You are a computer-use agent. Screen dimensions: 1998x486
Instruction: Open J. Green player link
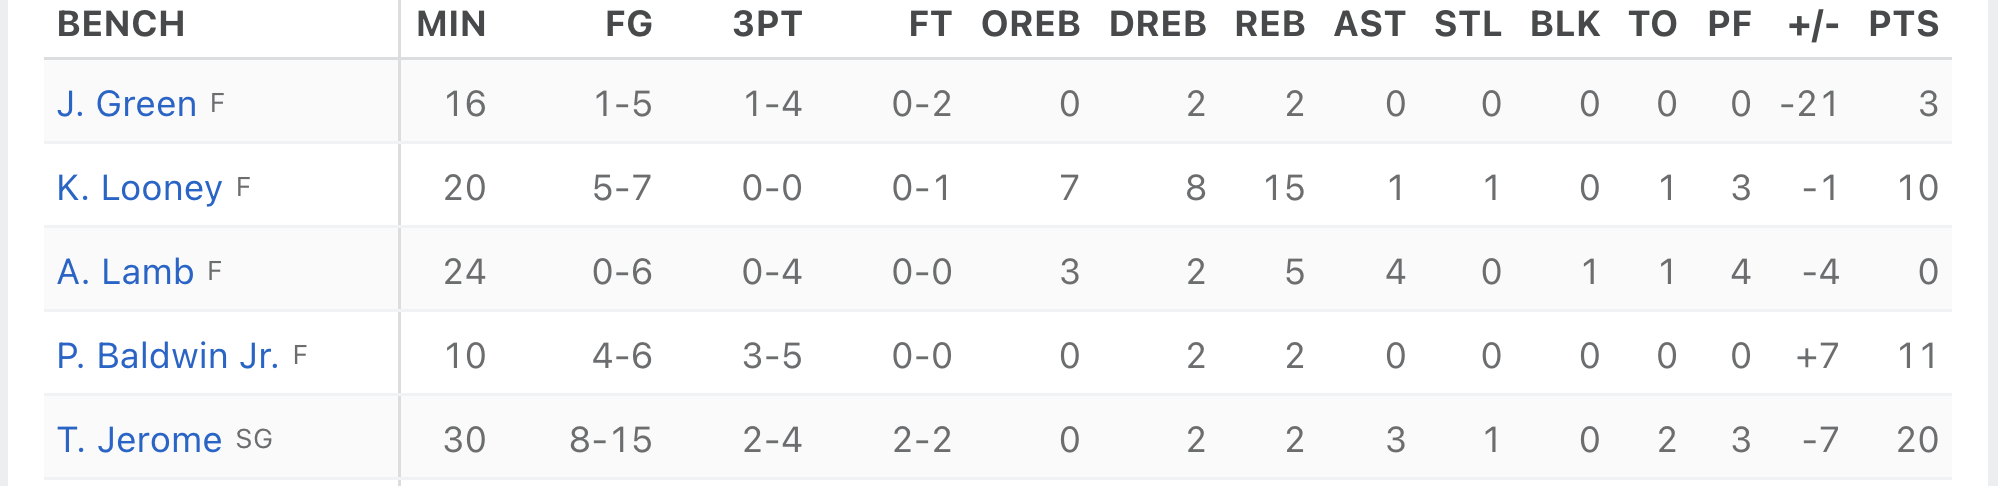click(127, 104)
